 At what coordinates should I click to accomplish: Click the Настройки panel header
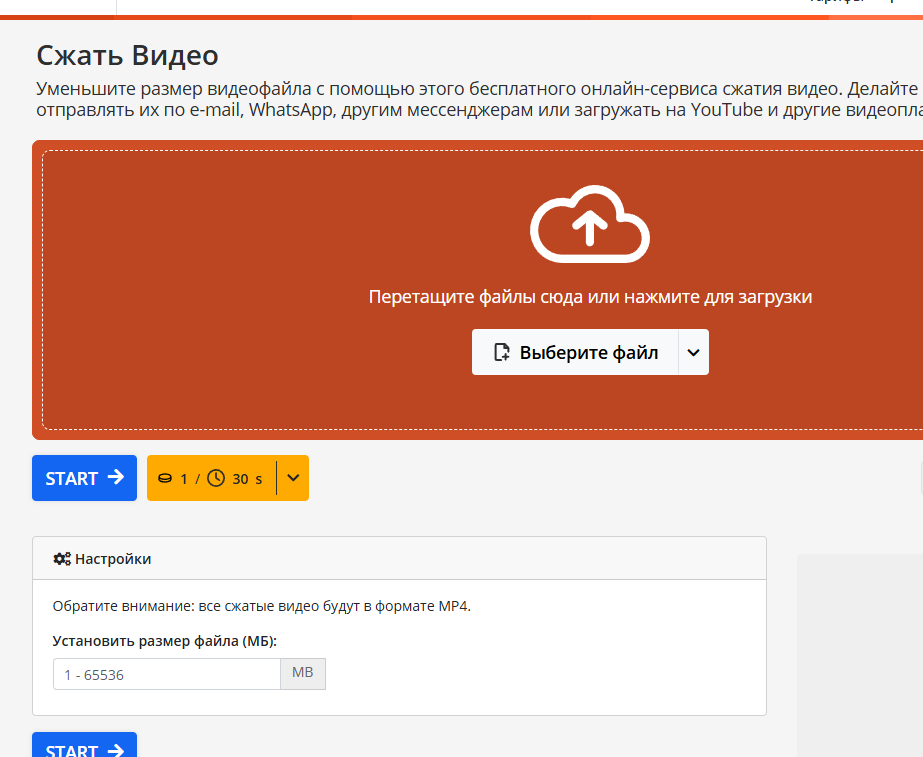coord(399,559)
